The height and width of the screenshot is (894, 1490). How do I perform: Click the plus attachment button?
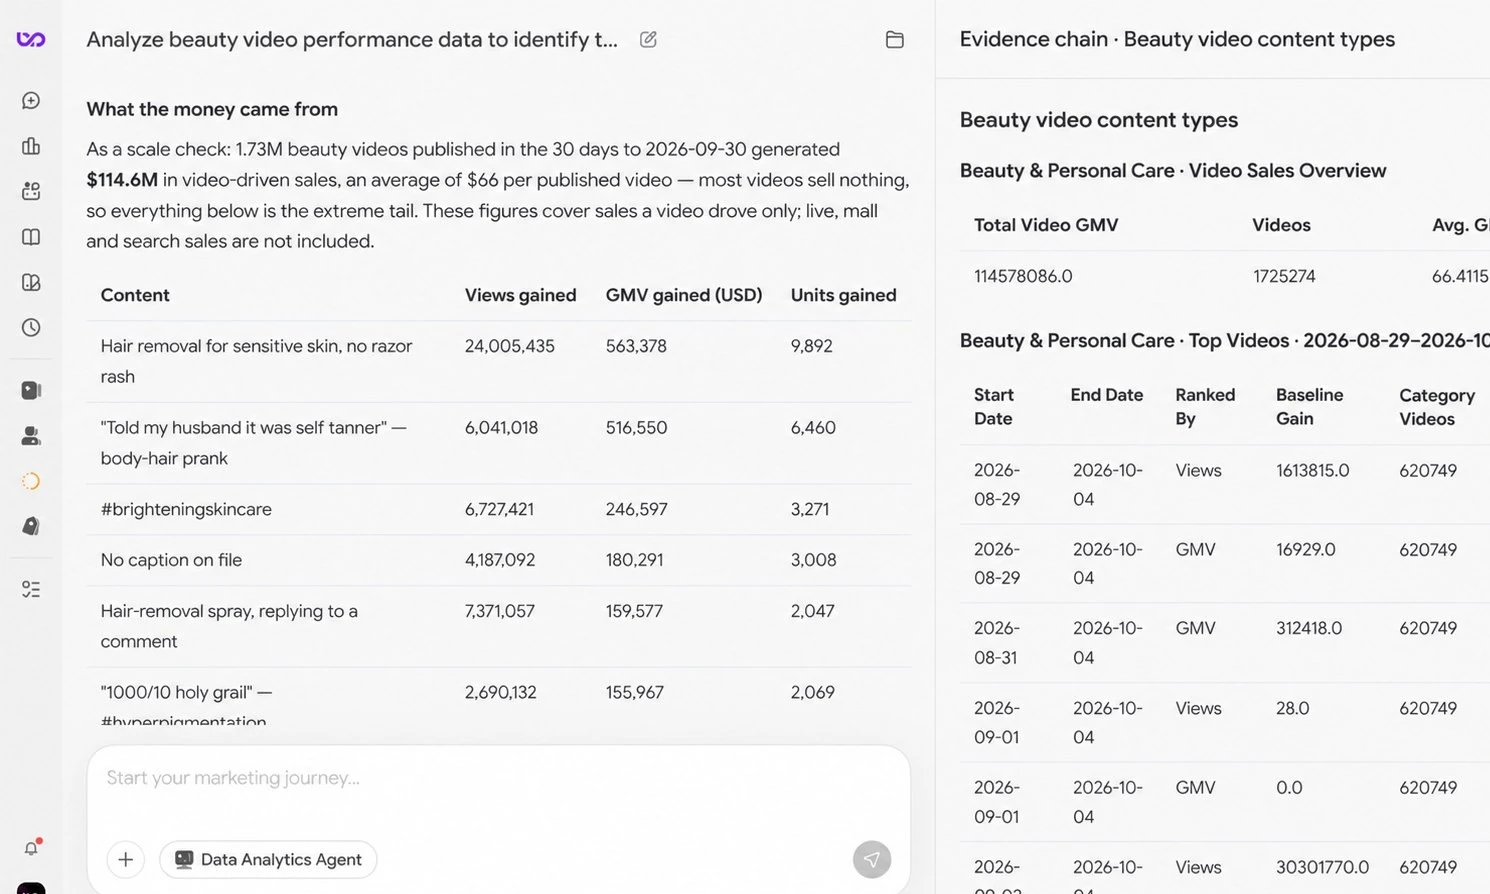(126, 859)
